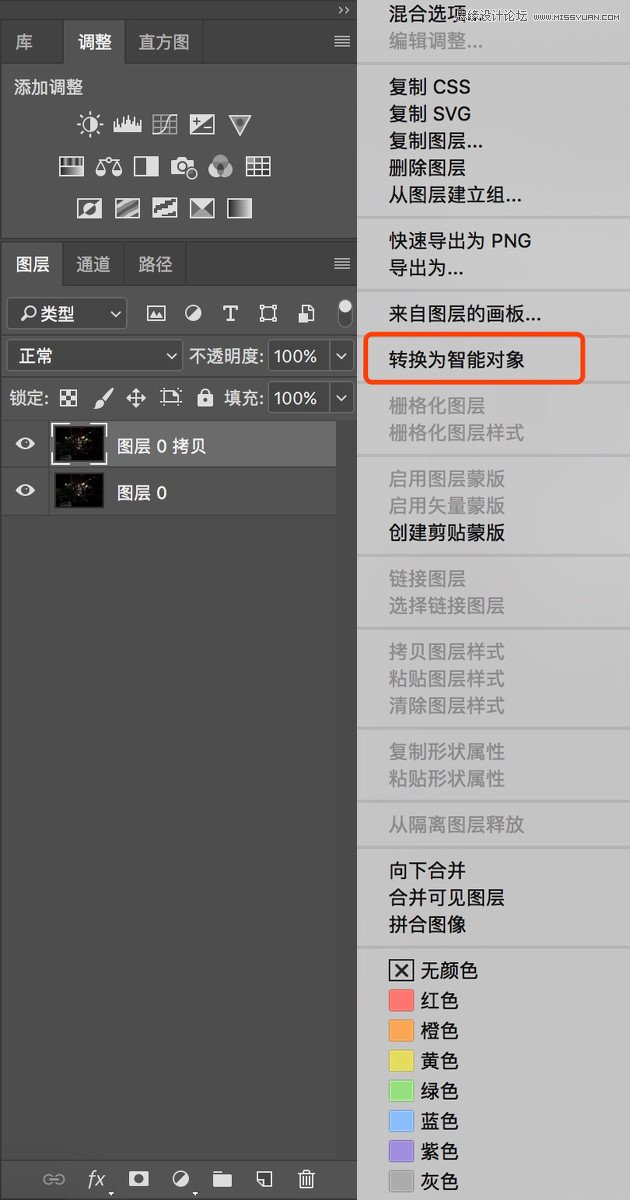The image size is (630, 1200).
Task: Toggle lock transparent pixels
Action: click(68, 398)
